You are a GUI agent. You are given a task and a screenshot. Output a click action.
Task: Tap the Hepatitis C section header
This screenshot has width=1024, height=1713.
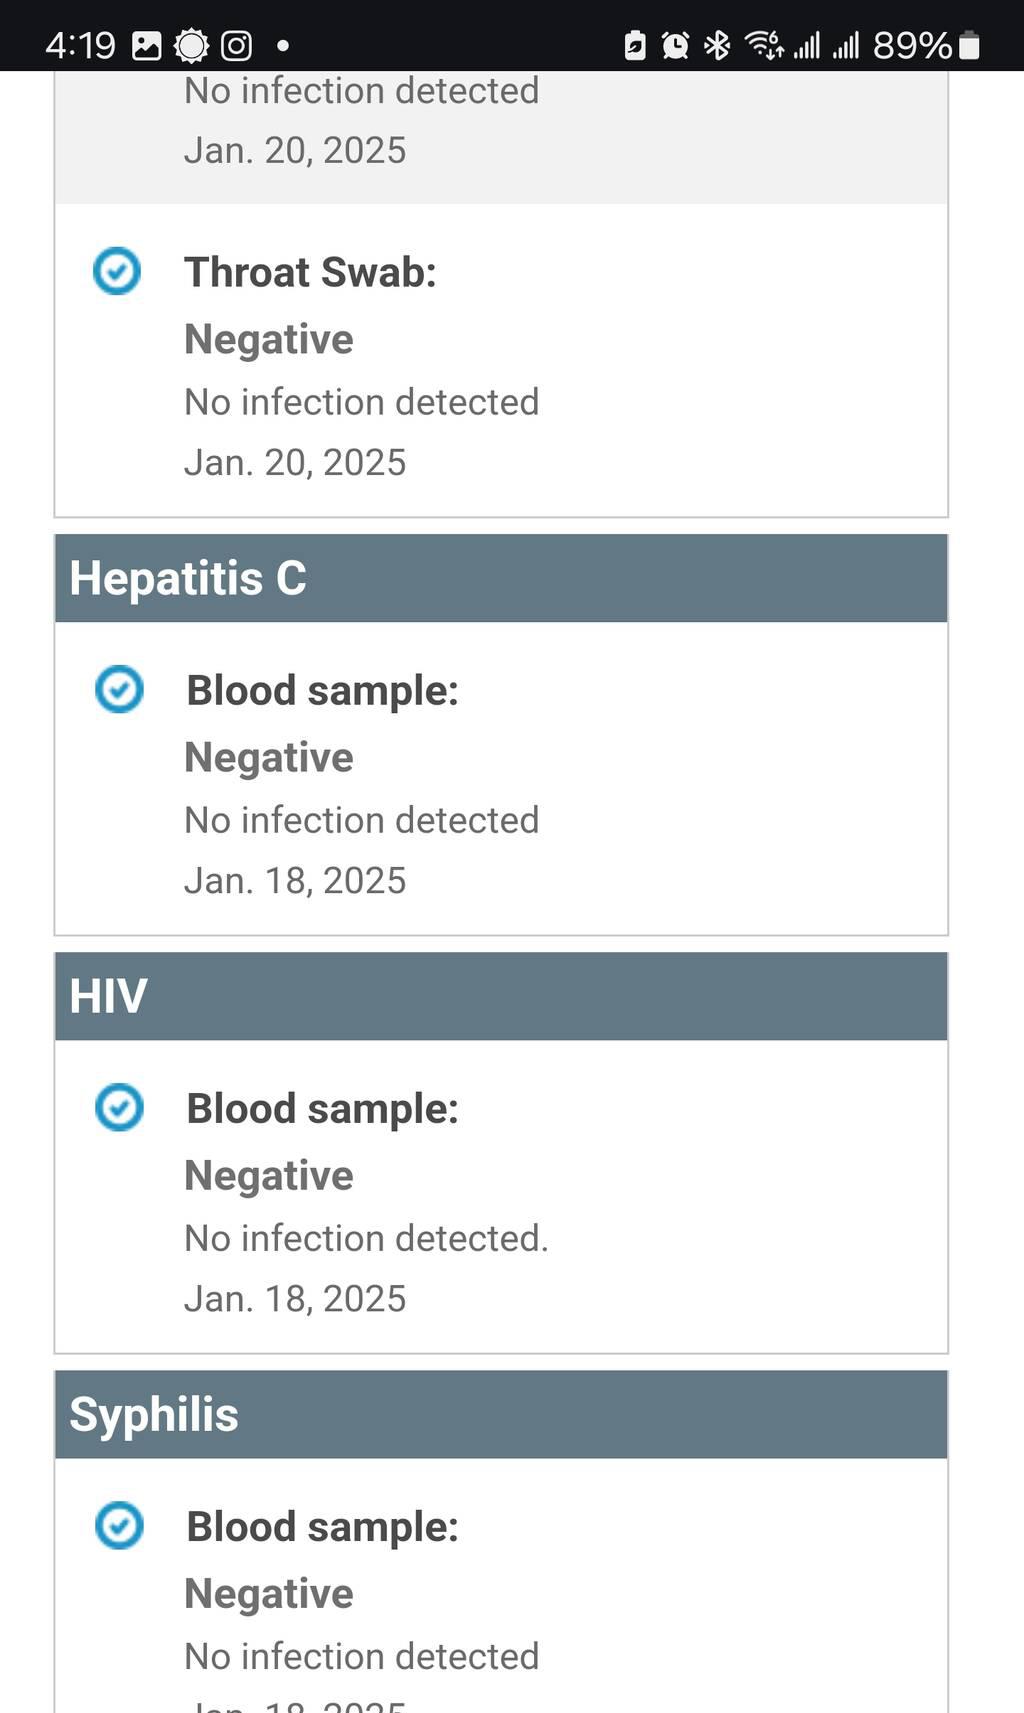tap(500, 578)
